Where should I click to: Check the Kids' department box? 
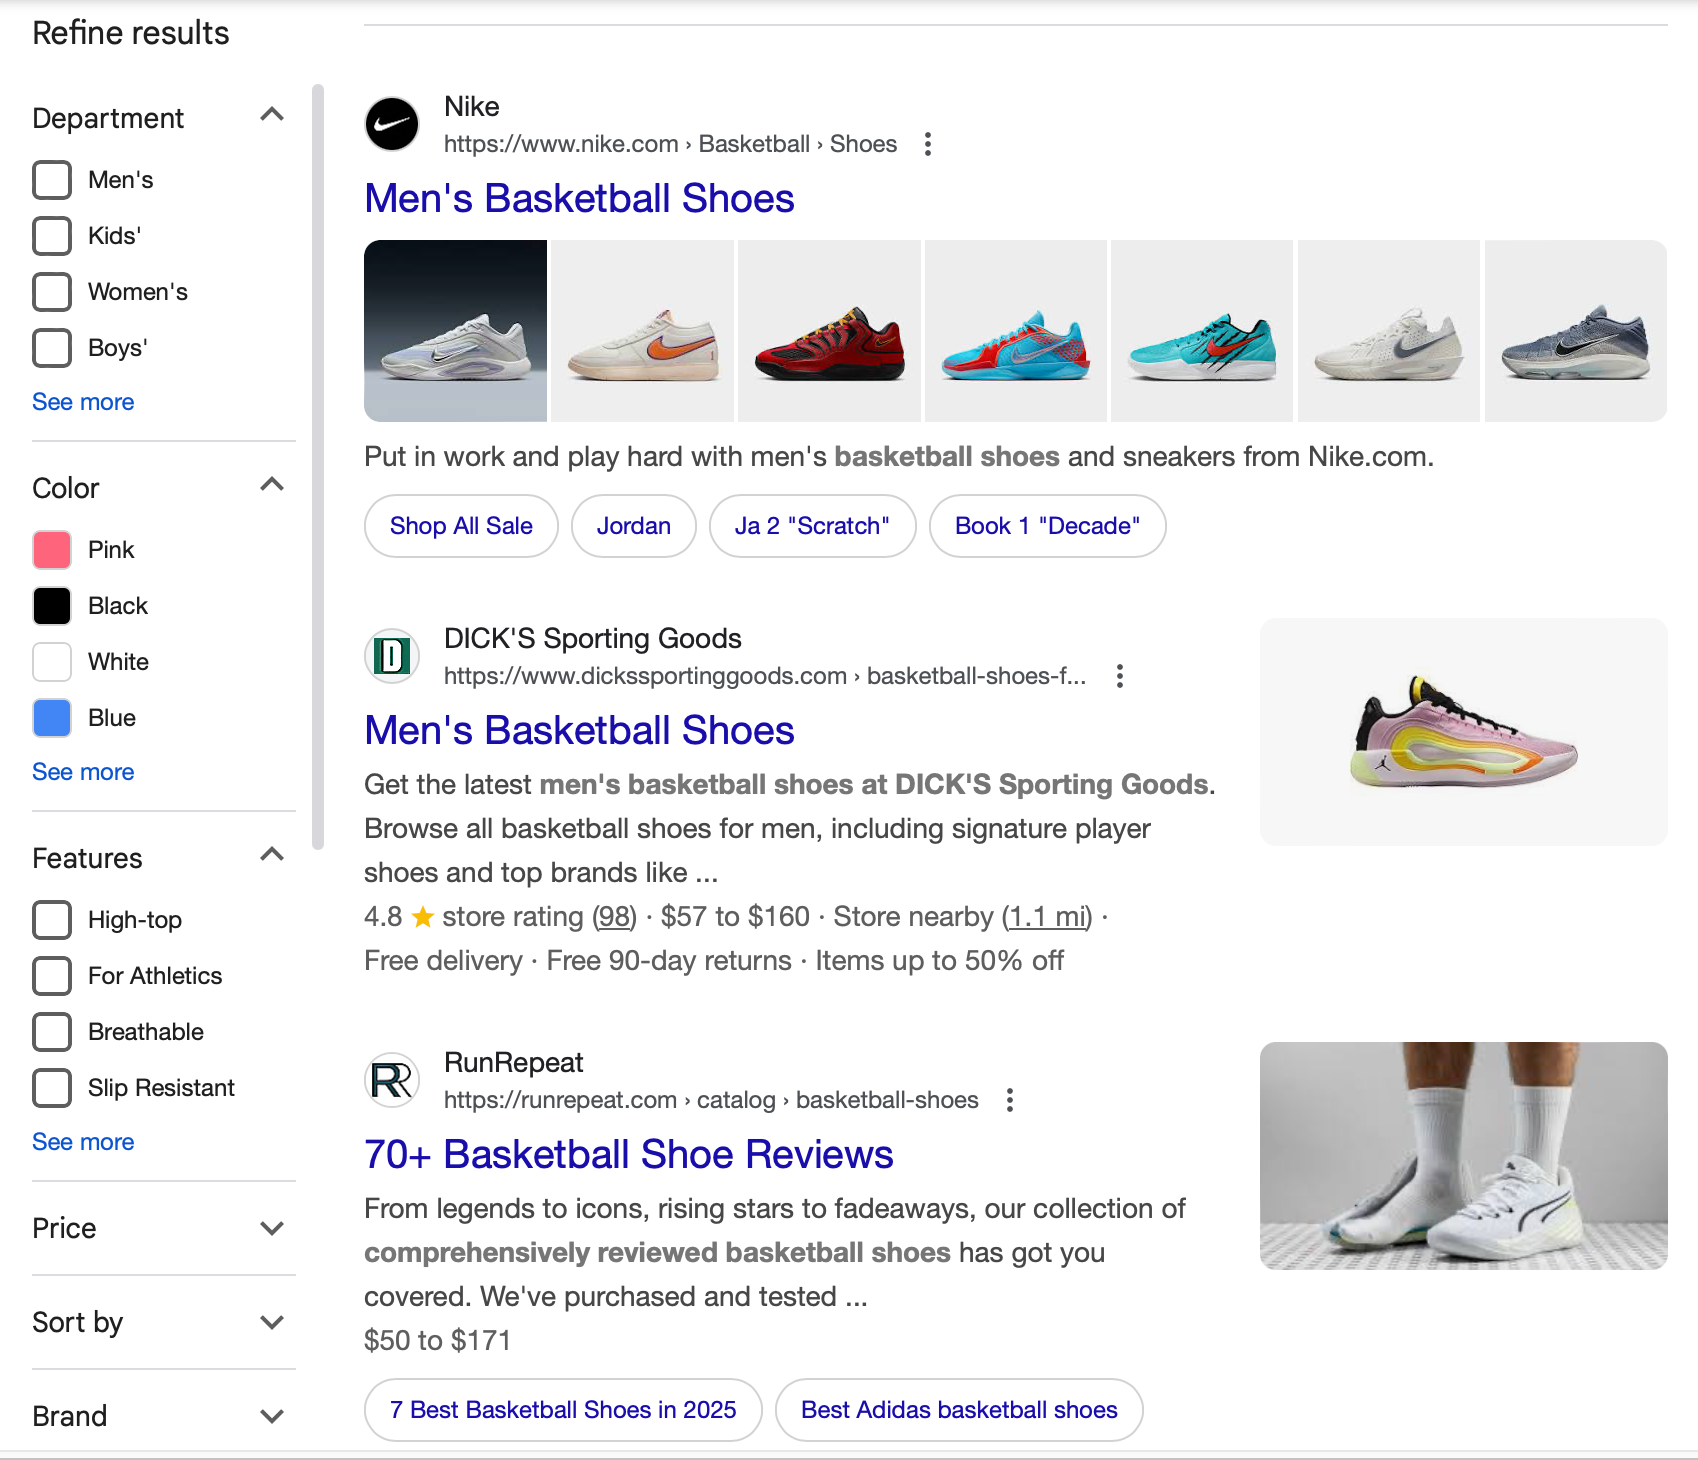[52, 236]
